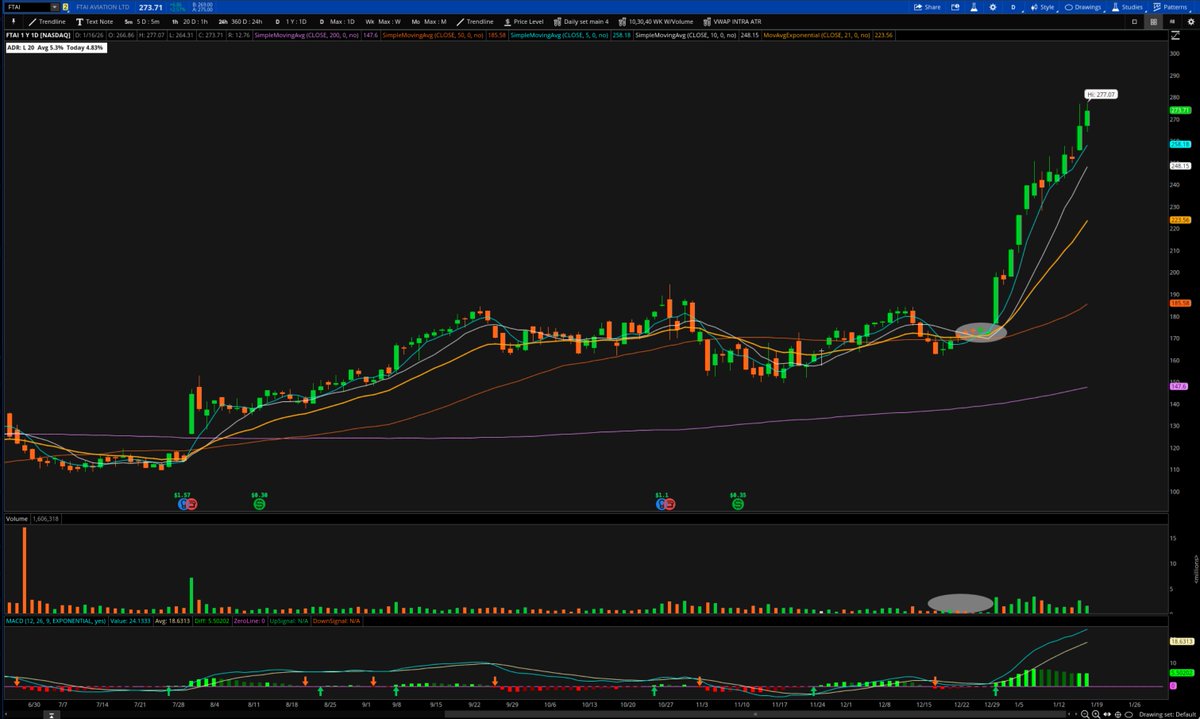Click the icon right of Share

pos(955,7)
